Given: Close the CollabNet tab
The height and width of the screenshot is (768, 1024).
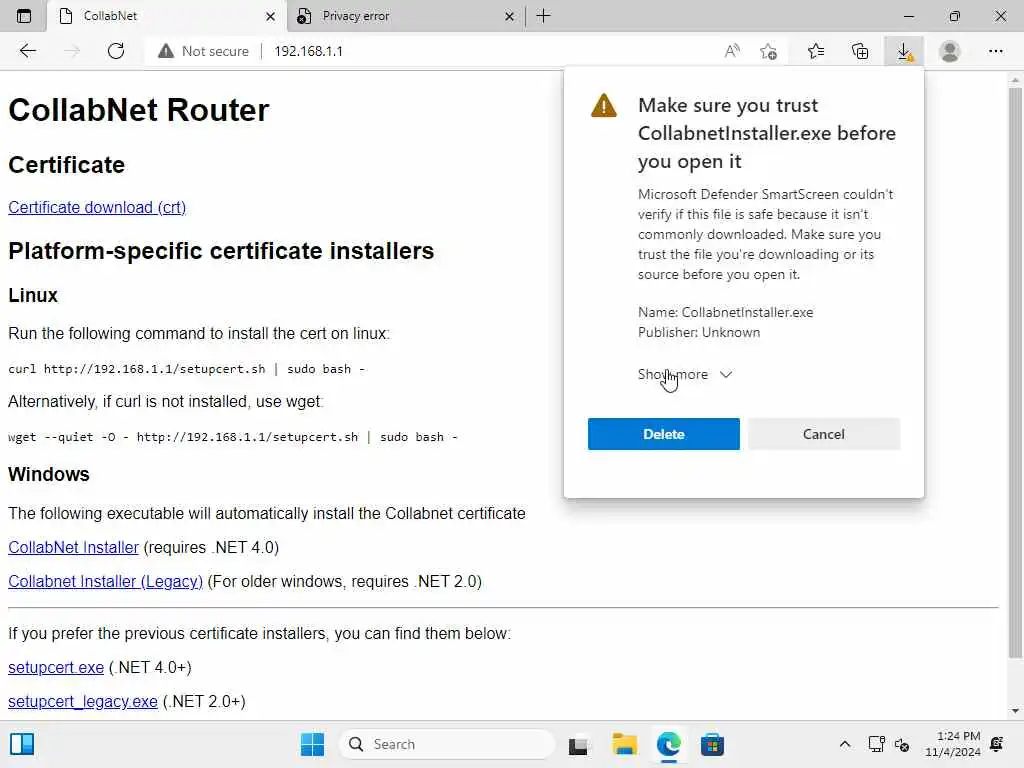Looking at the screenshot, I should pos(270,16).
